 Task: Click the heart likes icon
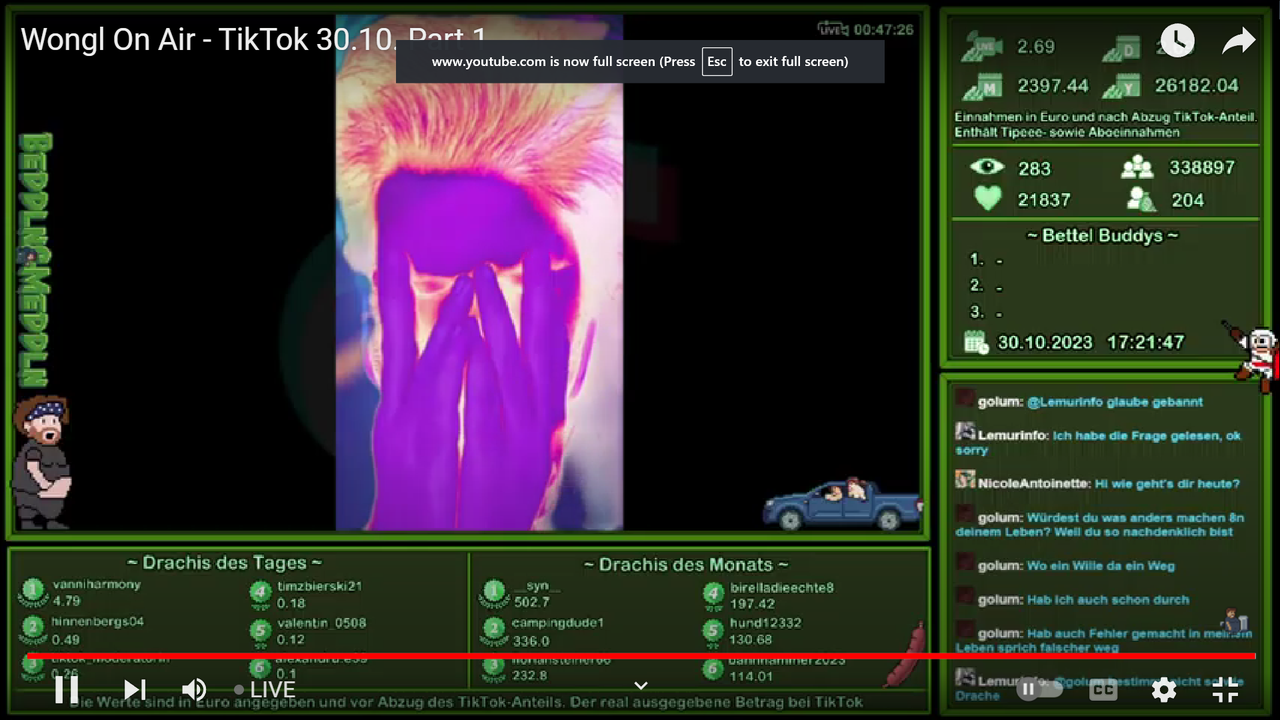pyautogui.click(x=987, y=199)
